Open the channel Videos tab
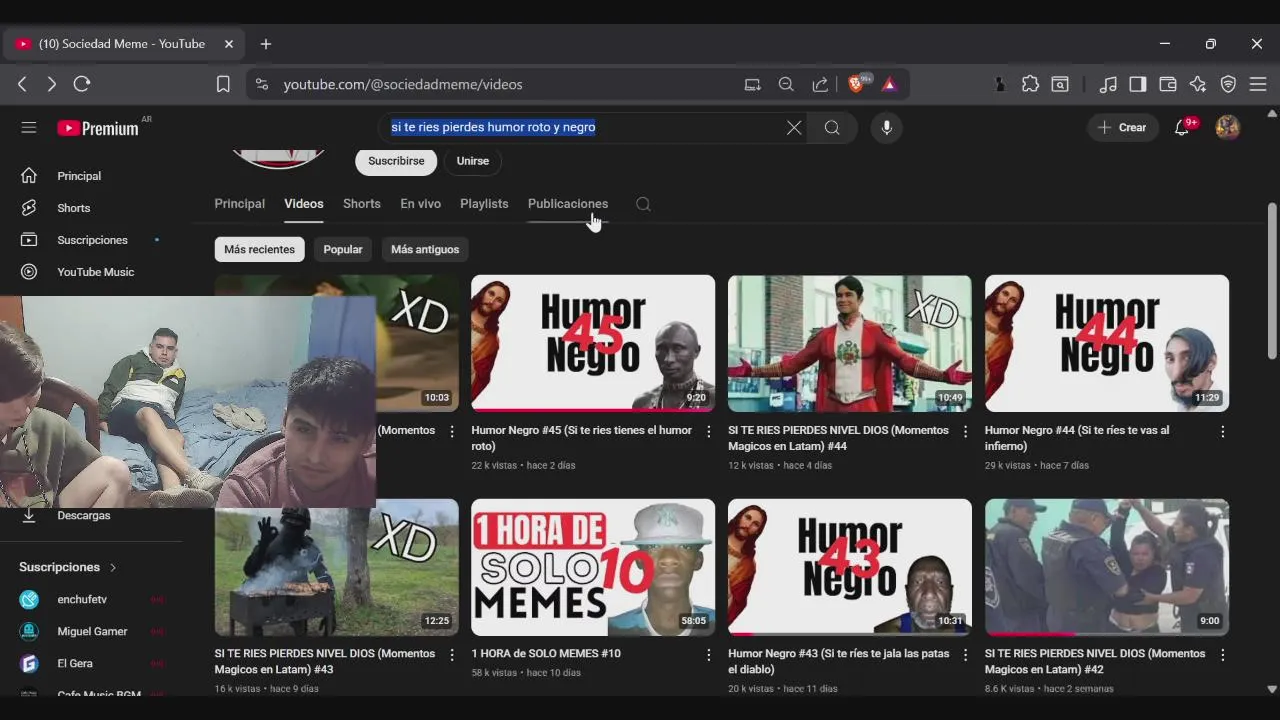 coord(303,204)
